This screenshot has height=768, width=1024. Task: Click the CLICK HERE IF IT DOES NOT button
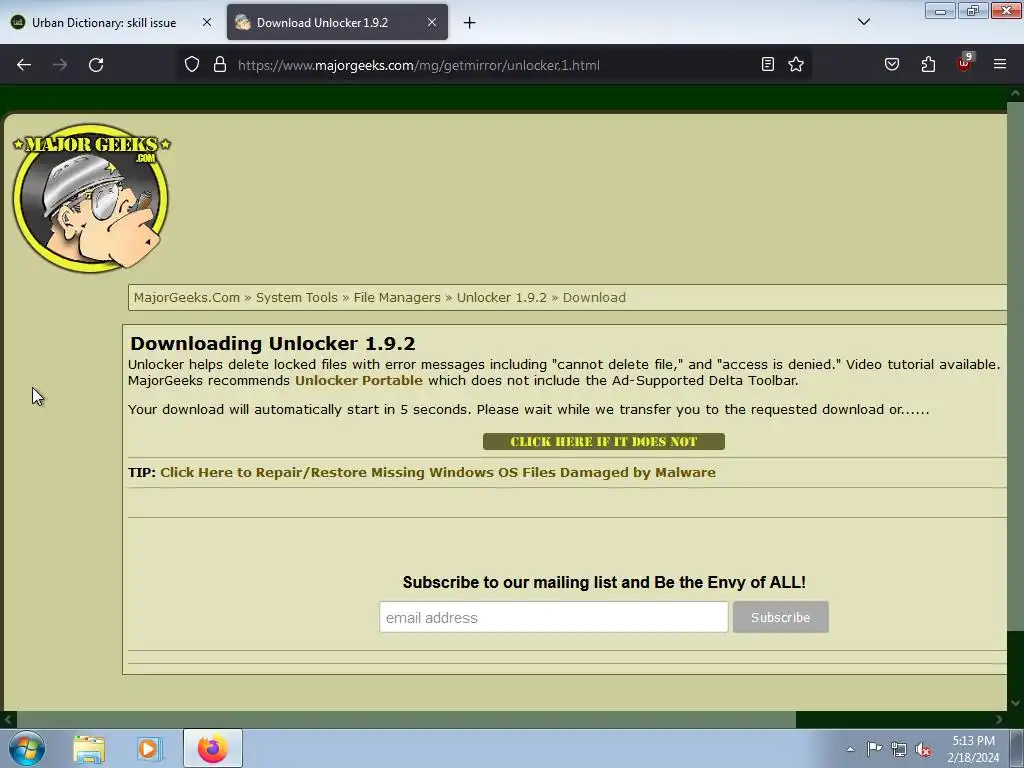tap(603, 441)
